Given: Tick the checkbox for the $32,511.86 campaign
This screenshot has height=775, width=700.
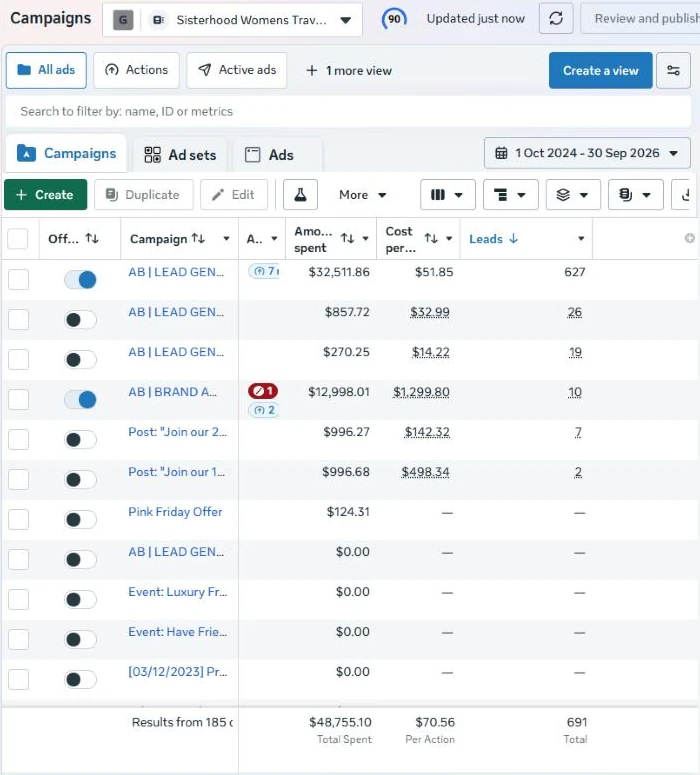Looking at the screenshot, I should pos(18,279).
